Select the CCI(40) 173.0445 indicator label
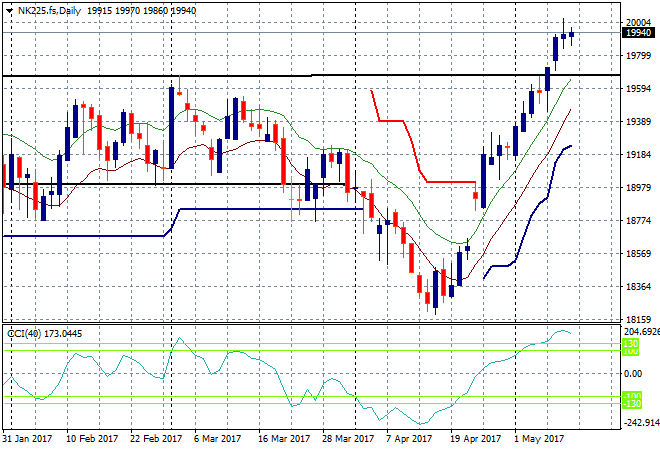The width and height of the screenshot is (660, 450). click(45, 334)
